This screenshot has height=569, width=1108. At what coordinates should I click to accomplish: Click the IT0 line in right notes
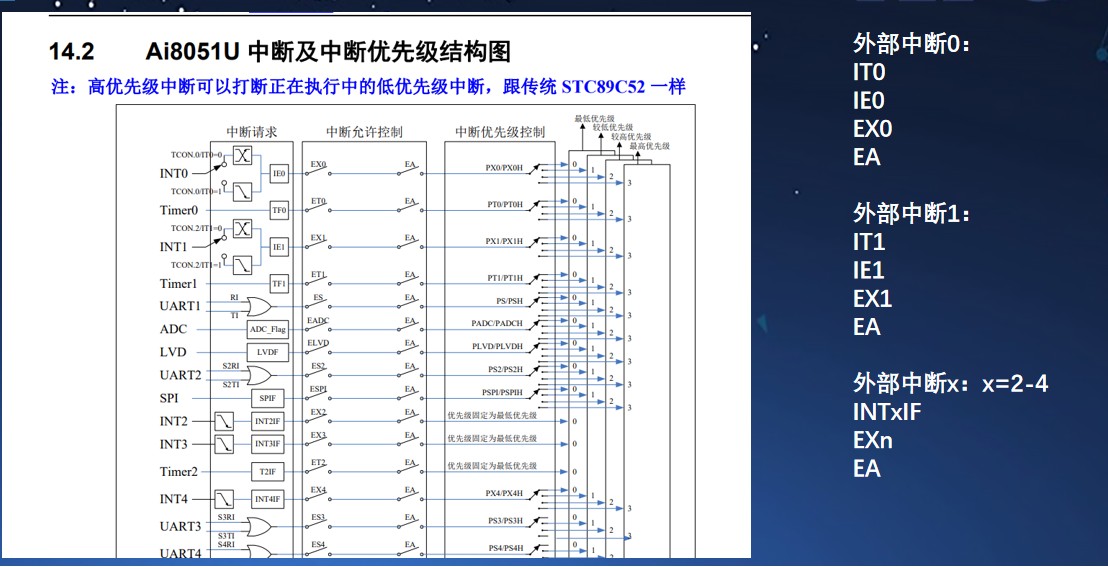[x=869, y=73]
